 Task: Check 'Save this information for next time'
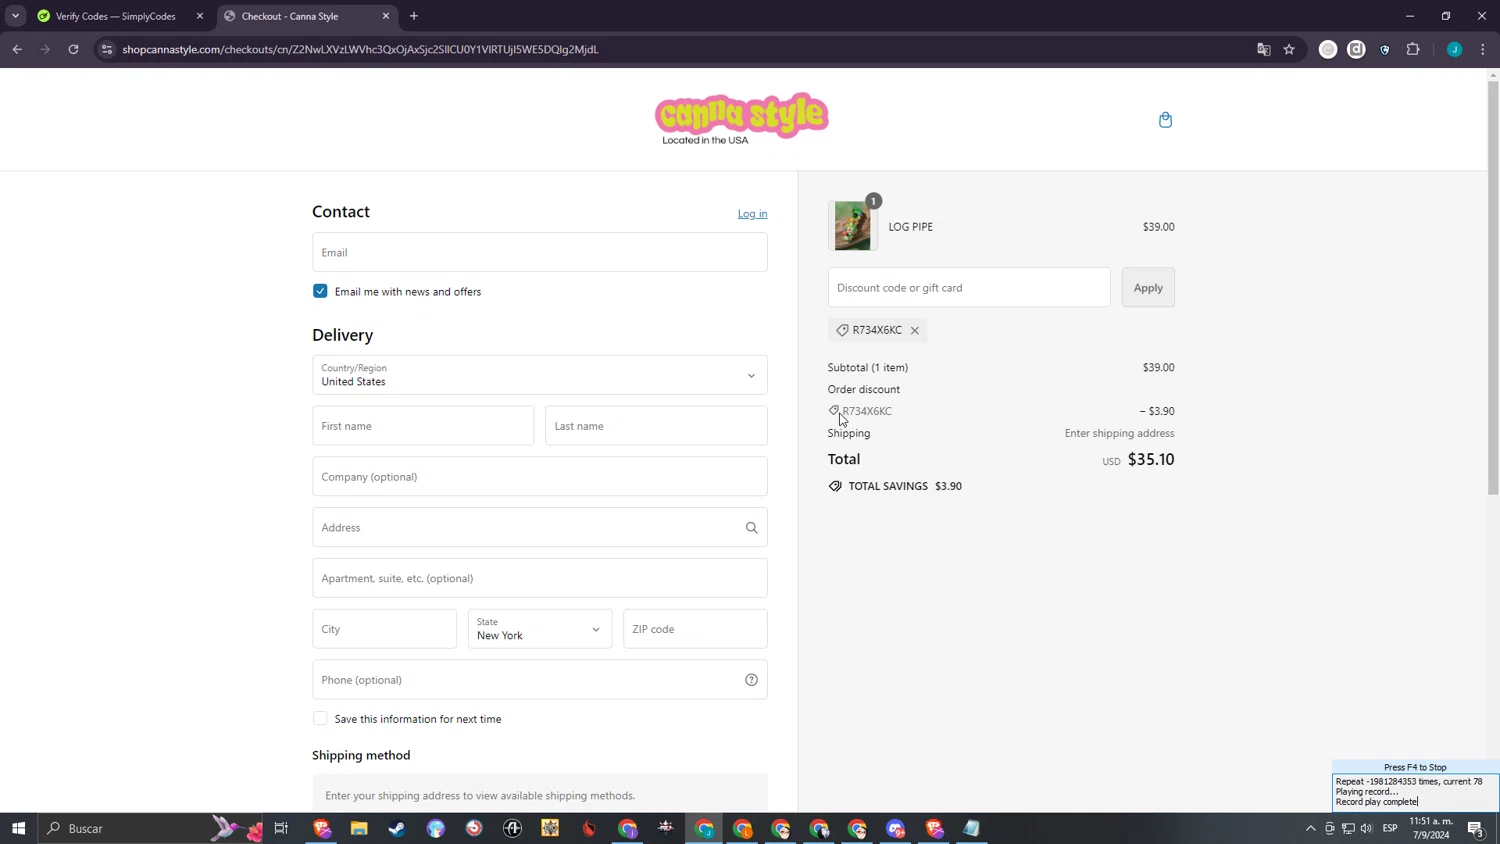[x=320, y=719]
